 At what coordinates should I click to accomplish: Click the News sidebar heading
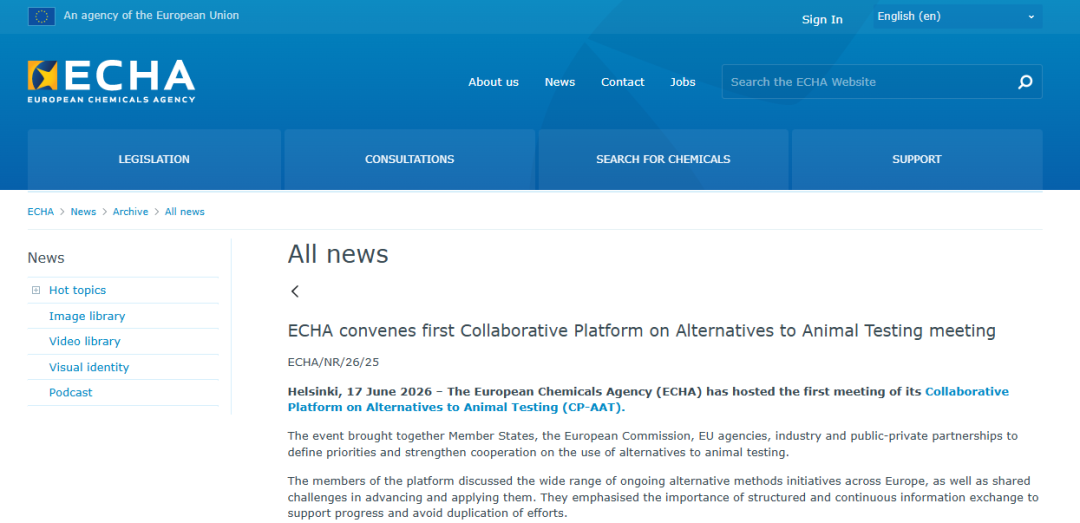point(46,258)
